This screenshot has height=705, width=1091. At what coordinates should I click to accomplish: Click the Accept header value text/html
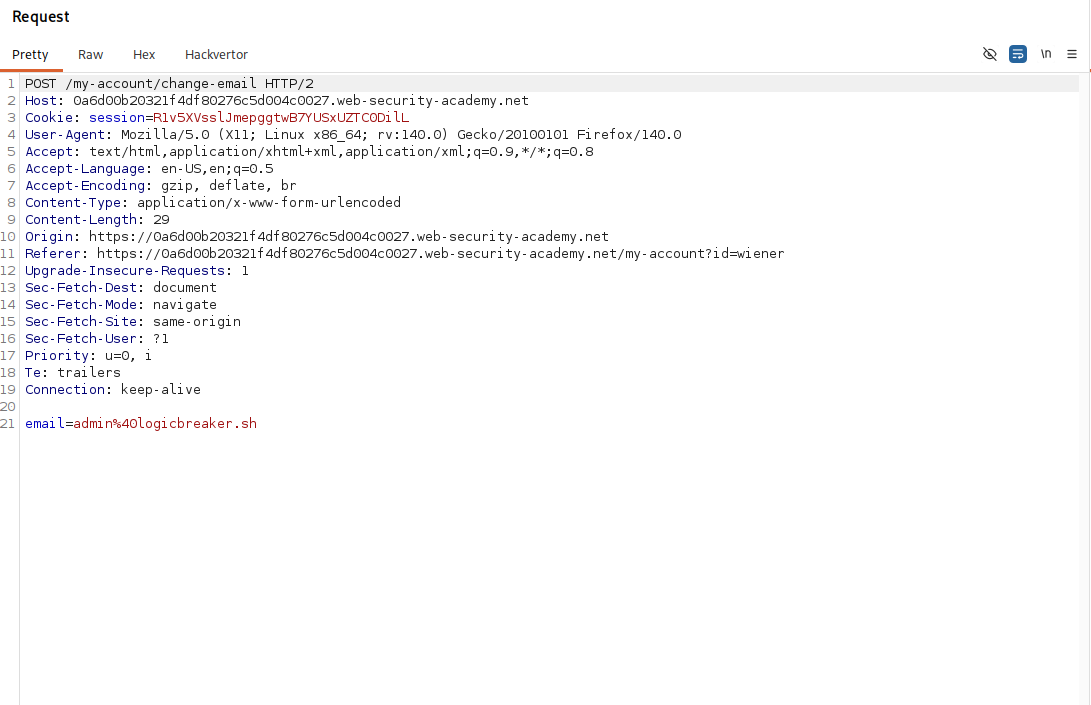pyautogui.click(x=341, y=152)
